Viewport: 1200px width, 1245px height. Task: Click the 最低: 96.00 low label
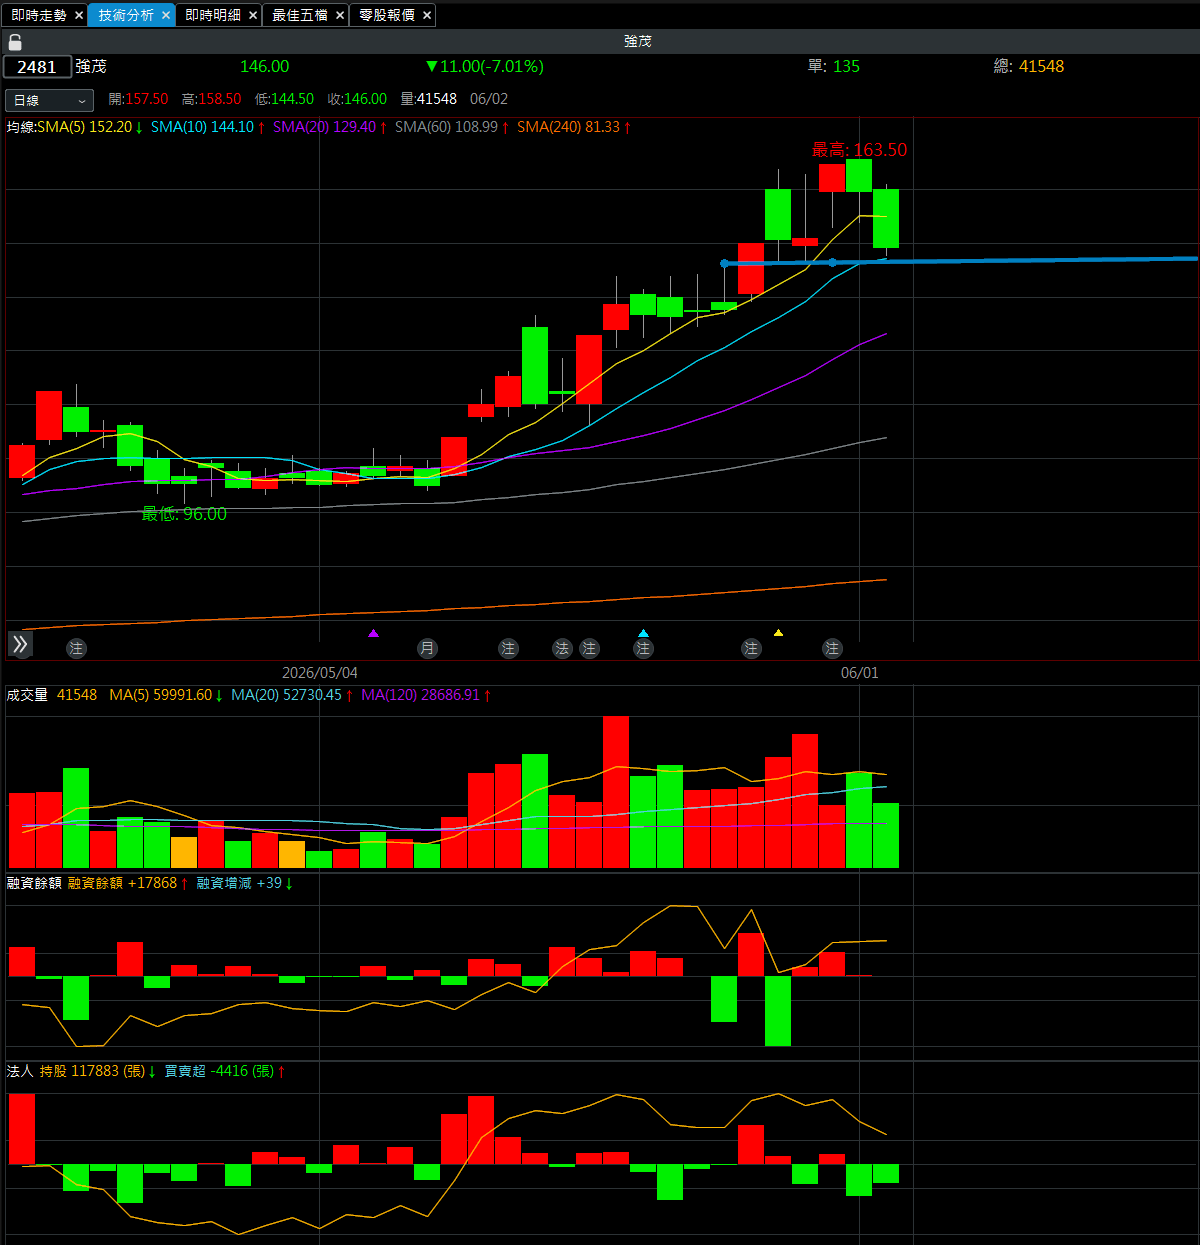click(x=184, y=514)
